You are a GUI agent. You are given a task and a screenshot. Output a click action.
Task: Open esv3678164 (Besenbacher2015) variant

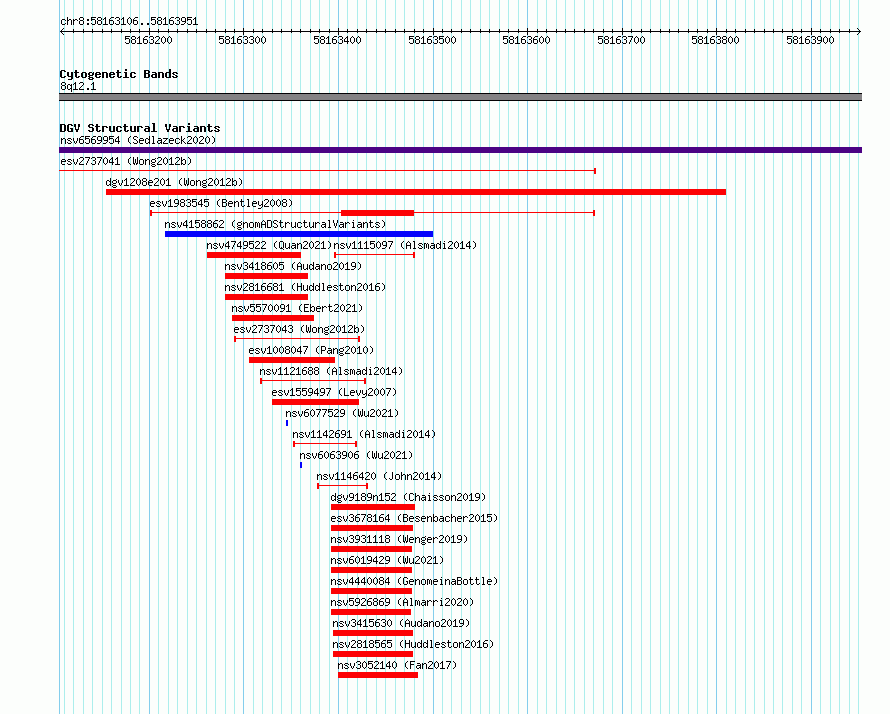tap(414, 518)
